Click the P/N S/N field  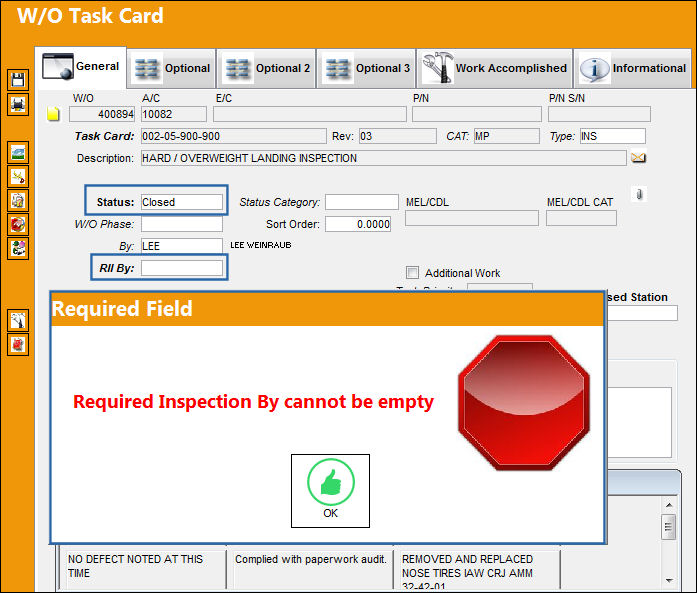599,114
